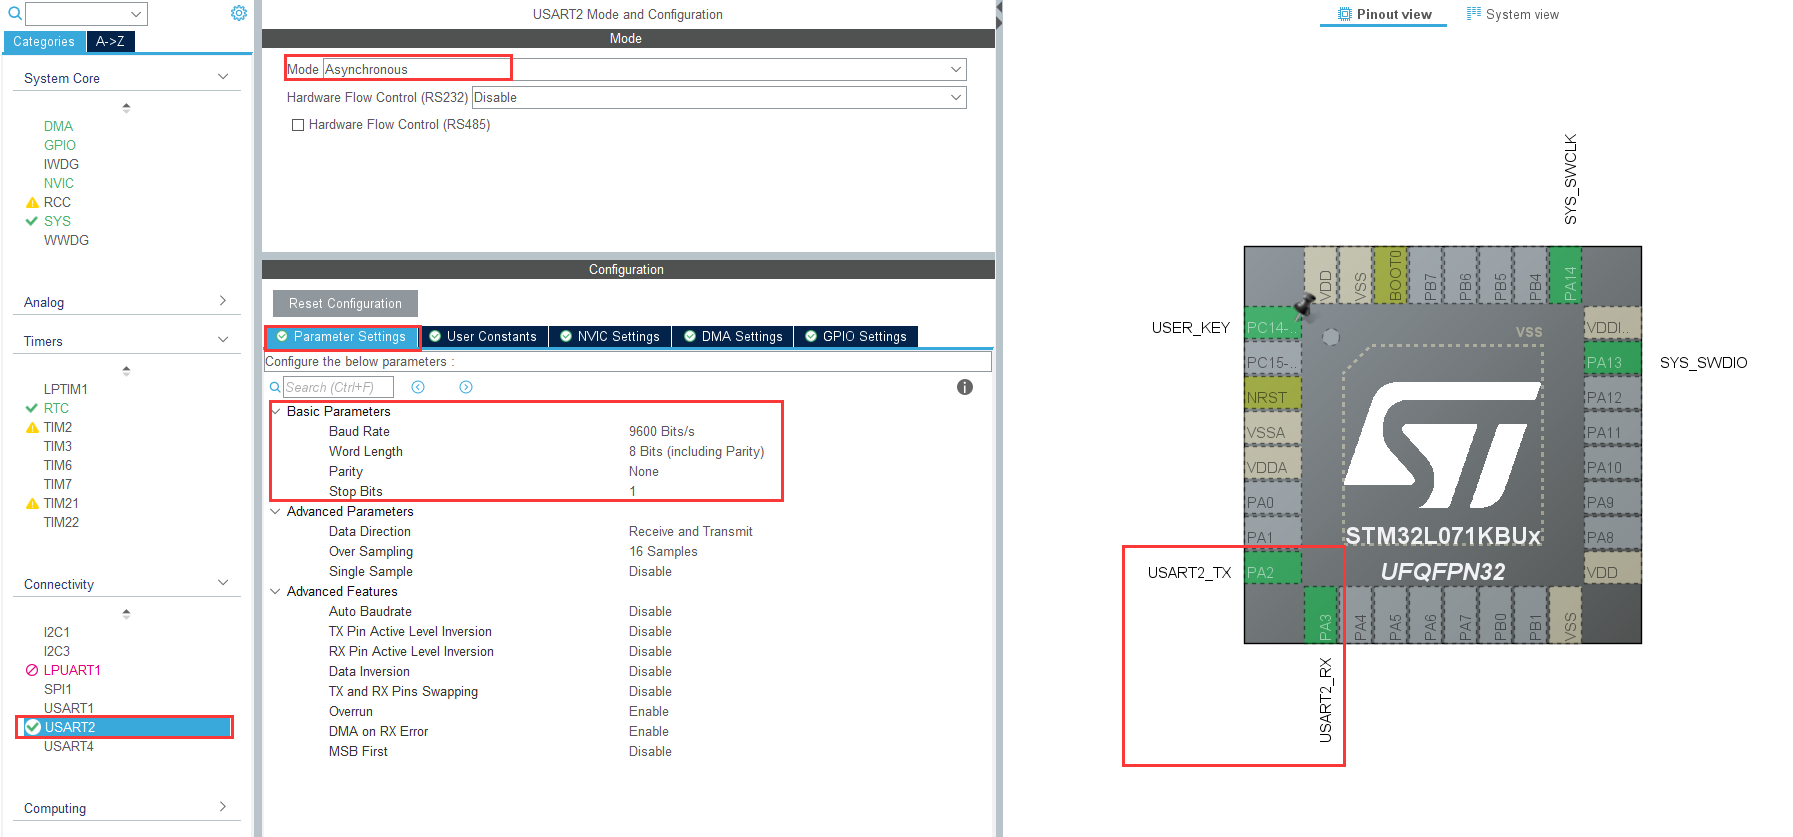Switch to the A->Z tab
This screenshot has height=837, width=1793.
tap(110, 41)
